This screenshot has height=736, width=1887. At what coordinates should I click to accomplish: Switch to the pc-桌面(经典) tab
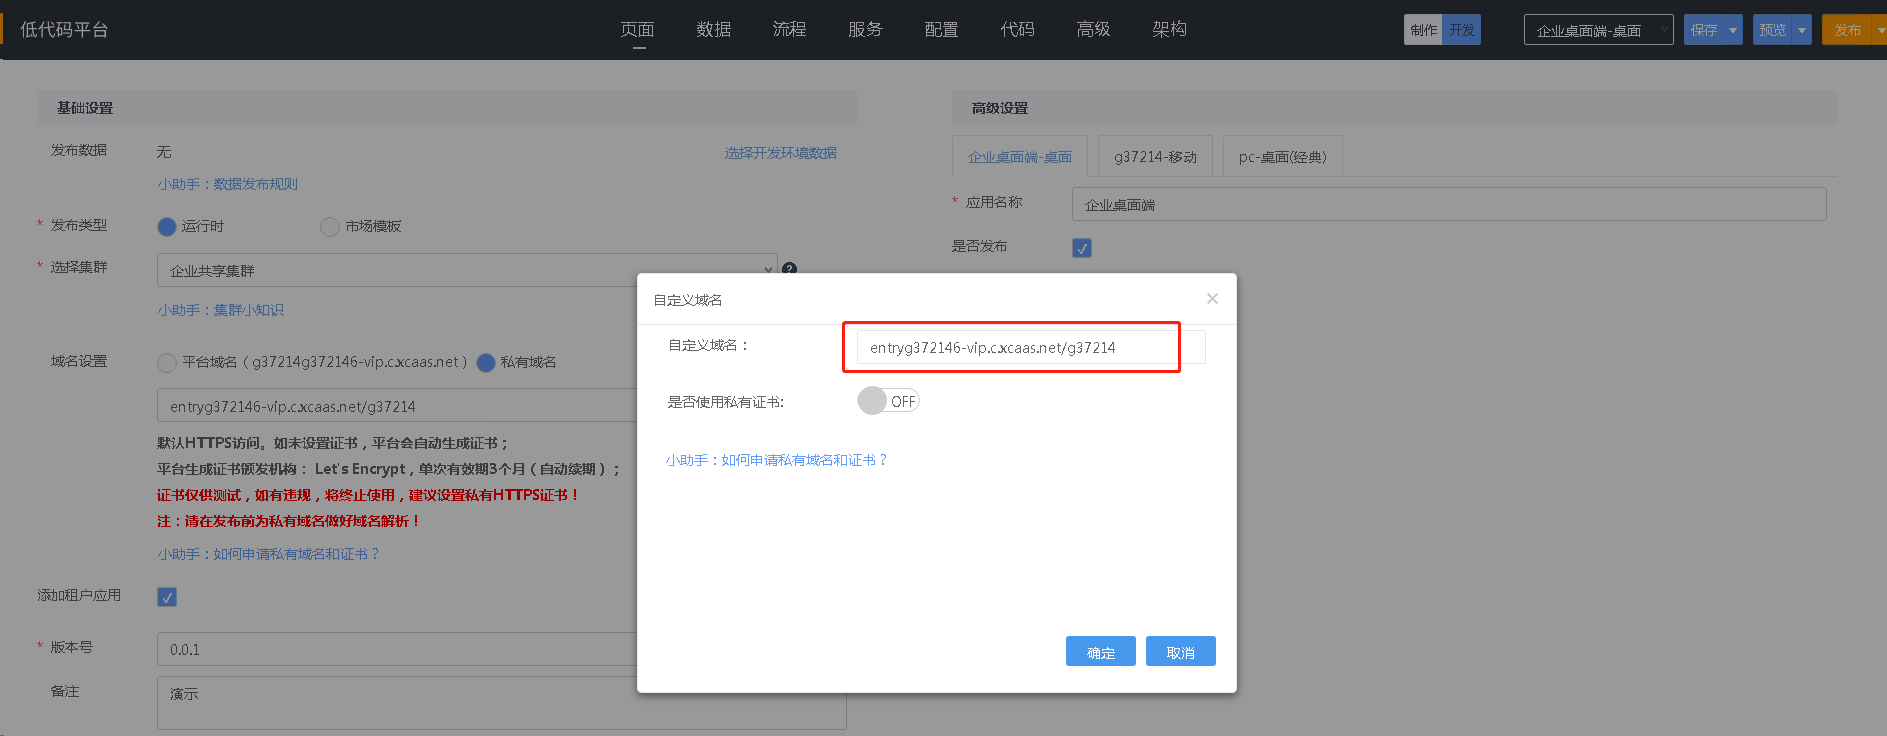click(x=1282, y=157)
